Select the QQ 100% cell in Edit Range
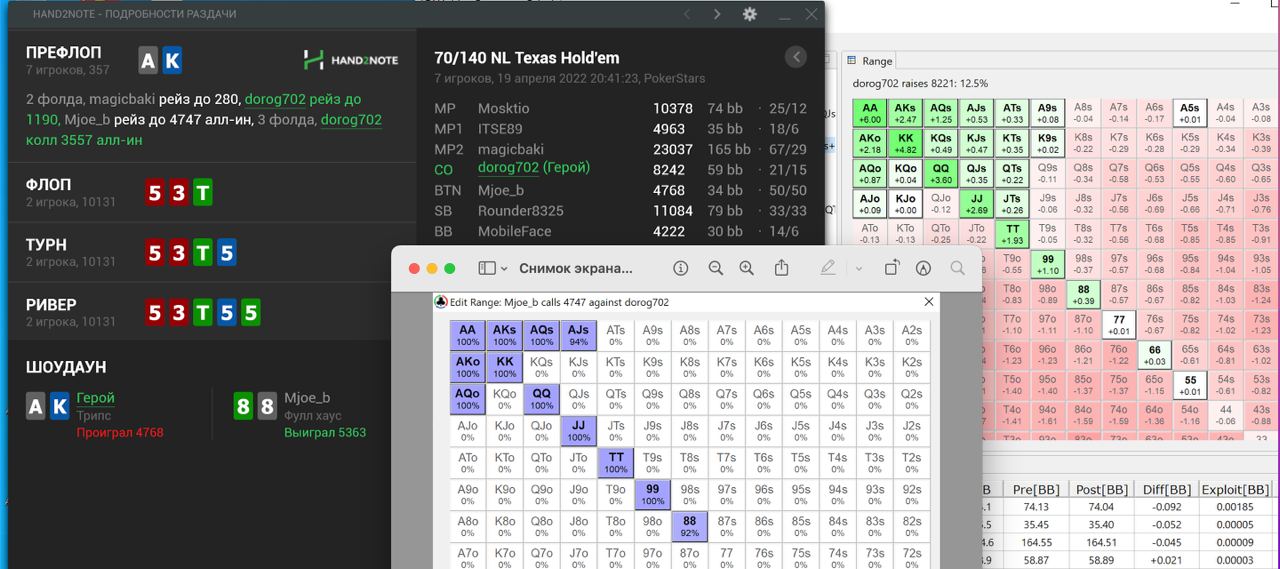The image size is (1280, 569). (x=541, y=399)
